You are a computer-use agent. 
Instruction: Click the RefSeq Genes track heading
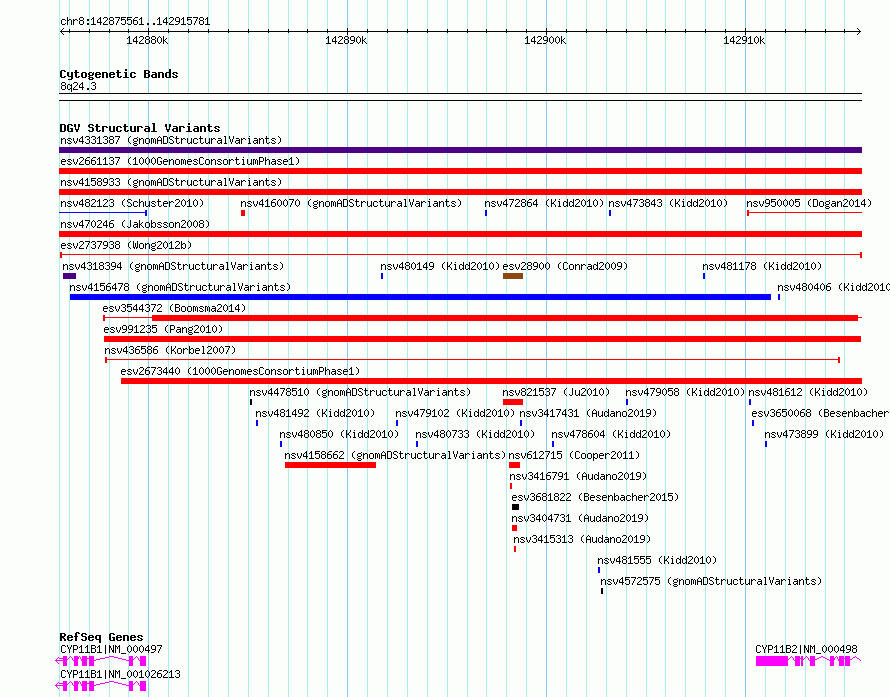pos(101,637)
